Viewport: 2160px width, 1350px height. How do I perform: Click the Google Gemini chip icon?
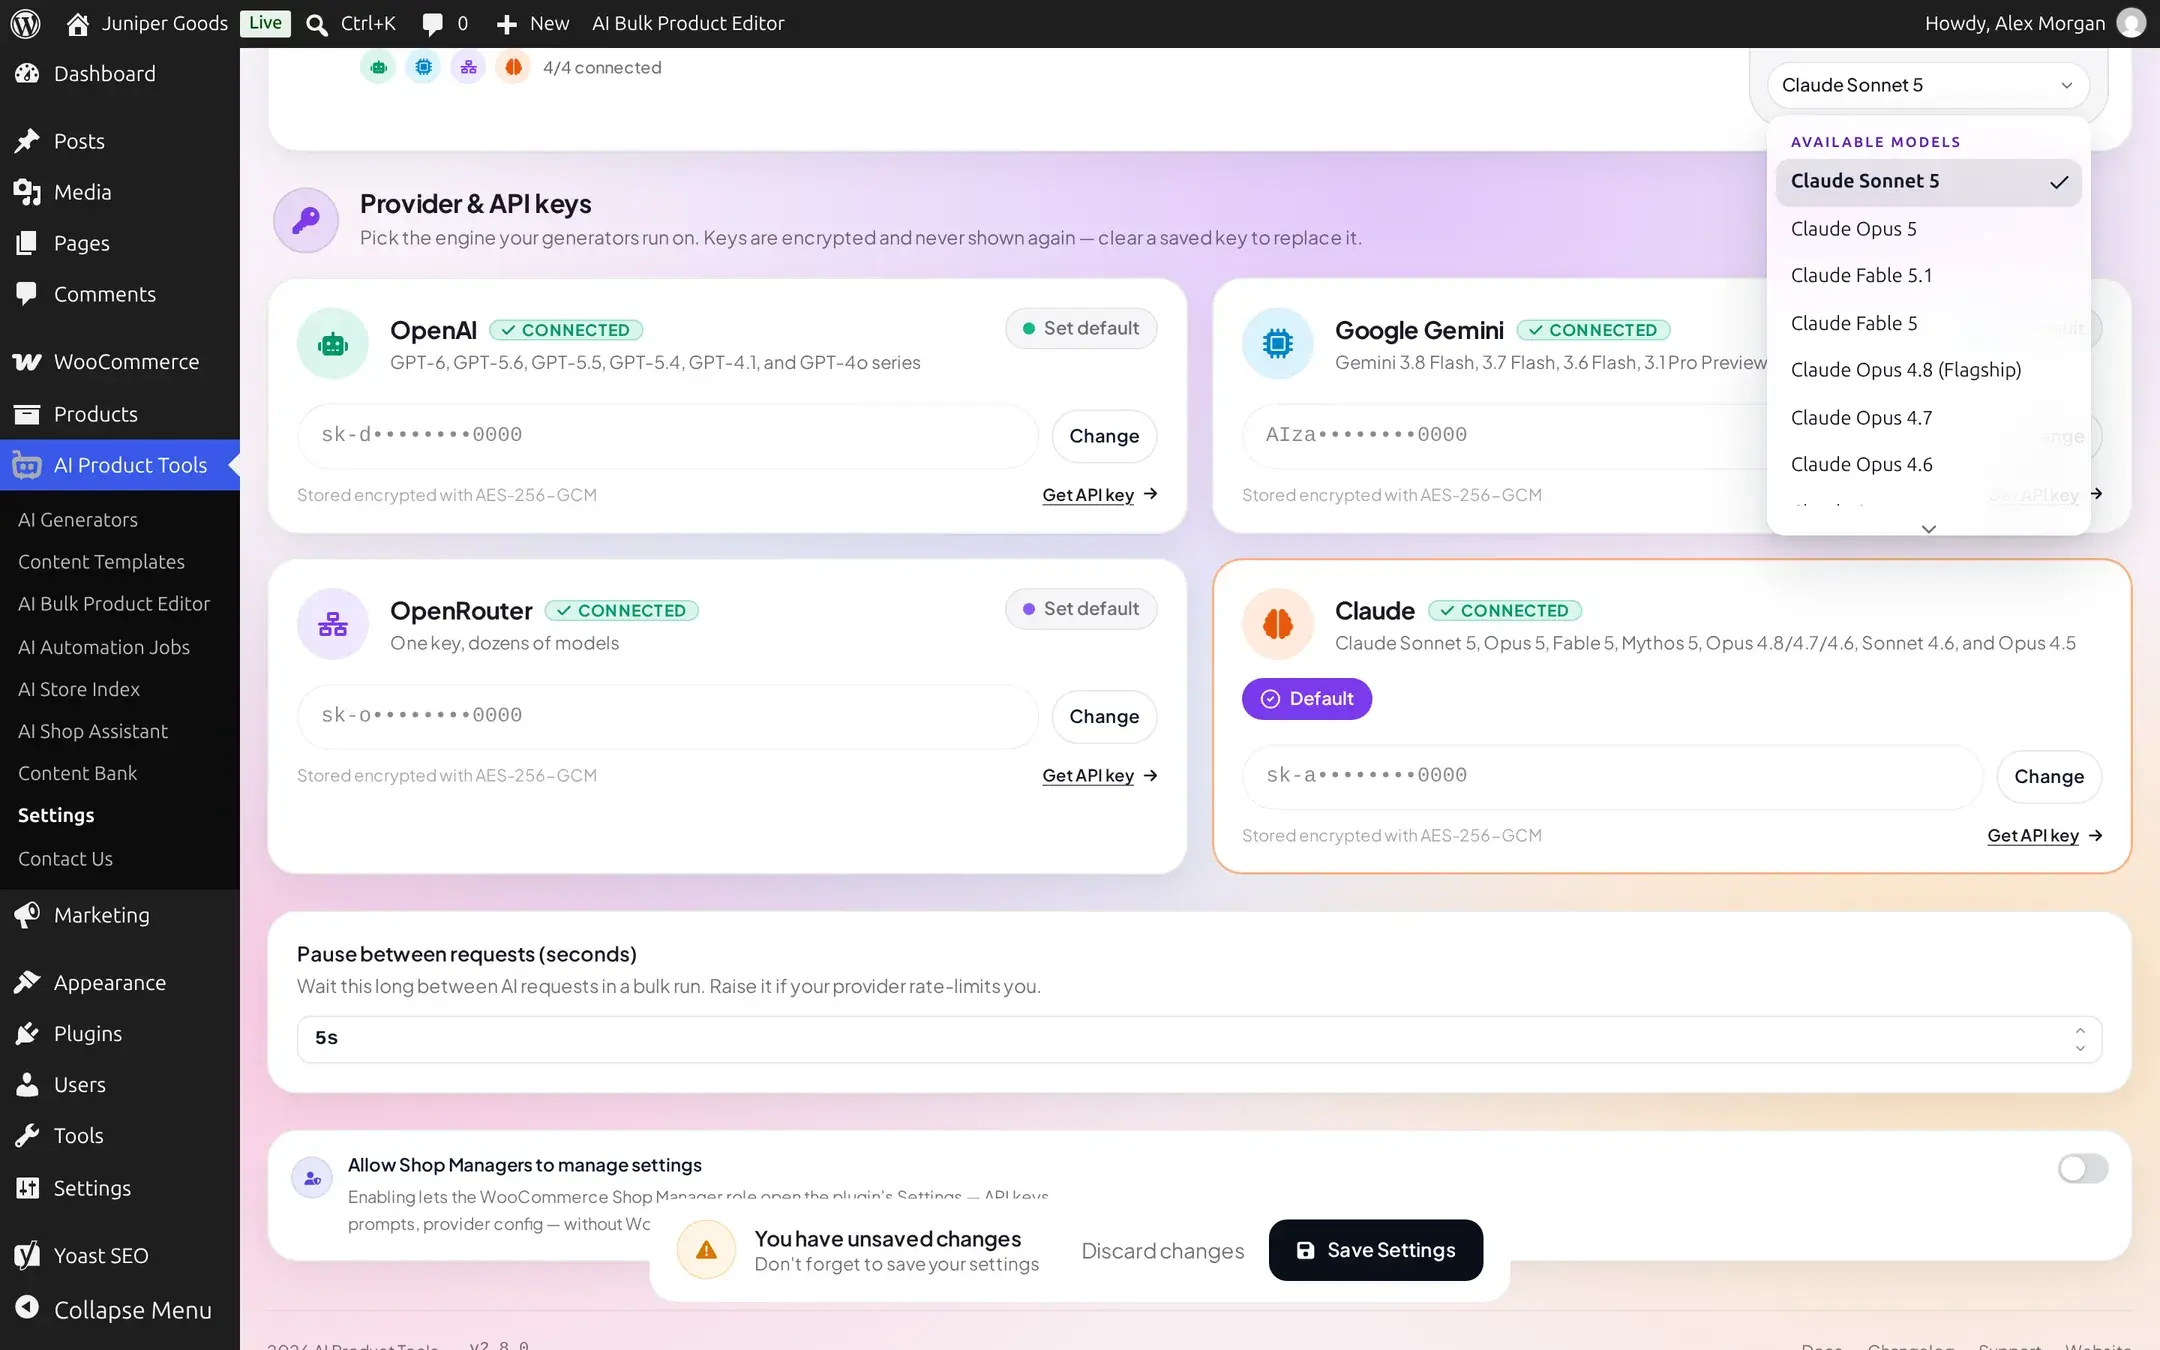point(1278,344)
